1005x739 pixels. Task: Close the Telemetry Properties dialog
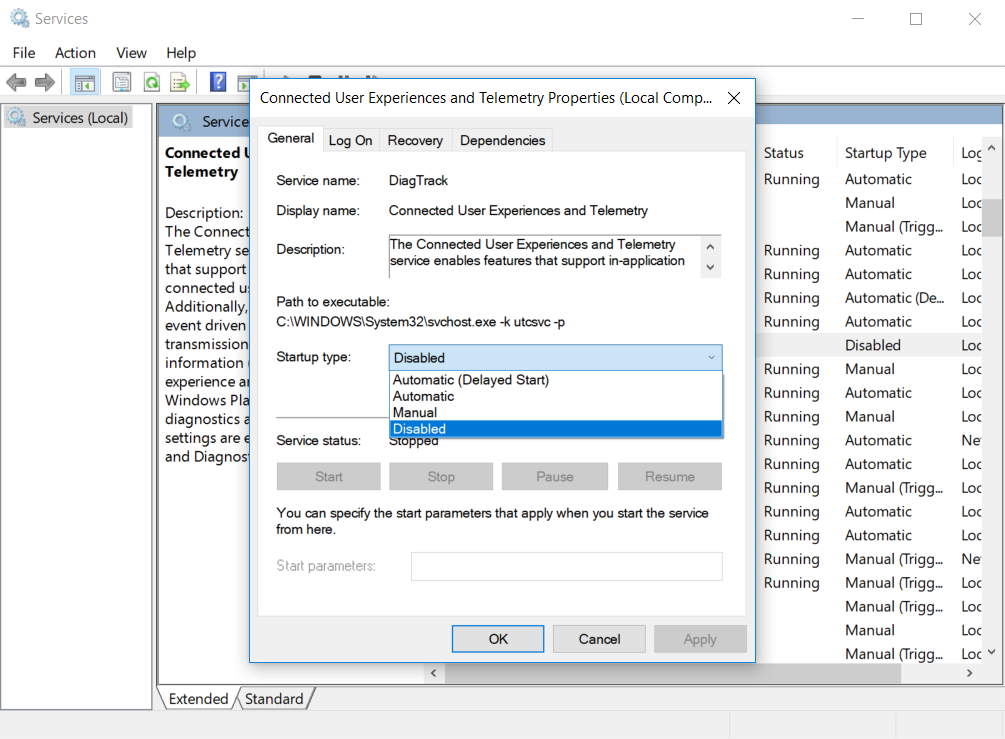coord(734,97)
